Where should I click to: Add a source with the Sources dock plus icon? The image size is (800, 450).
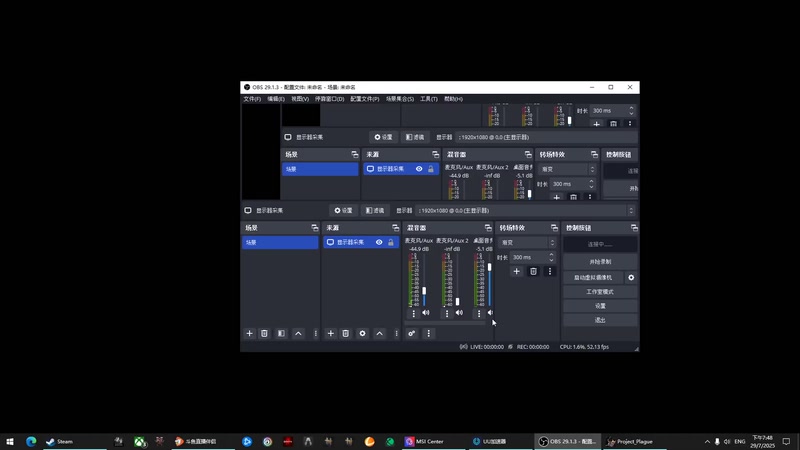(x=331, y=333)
